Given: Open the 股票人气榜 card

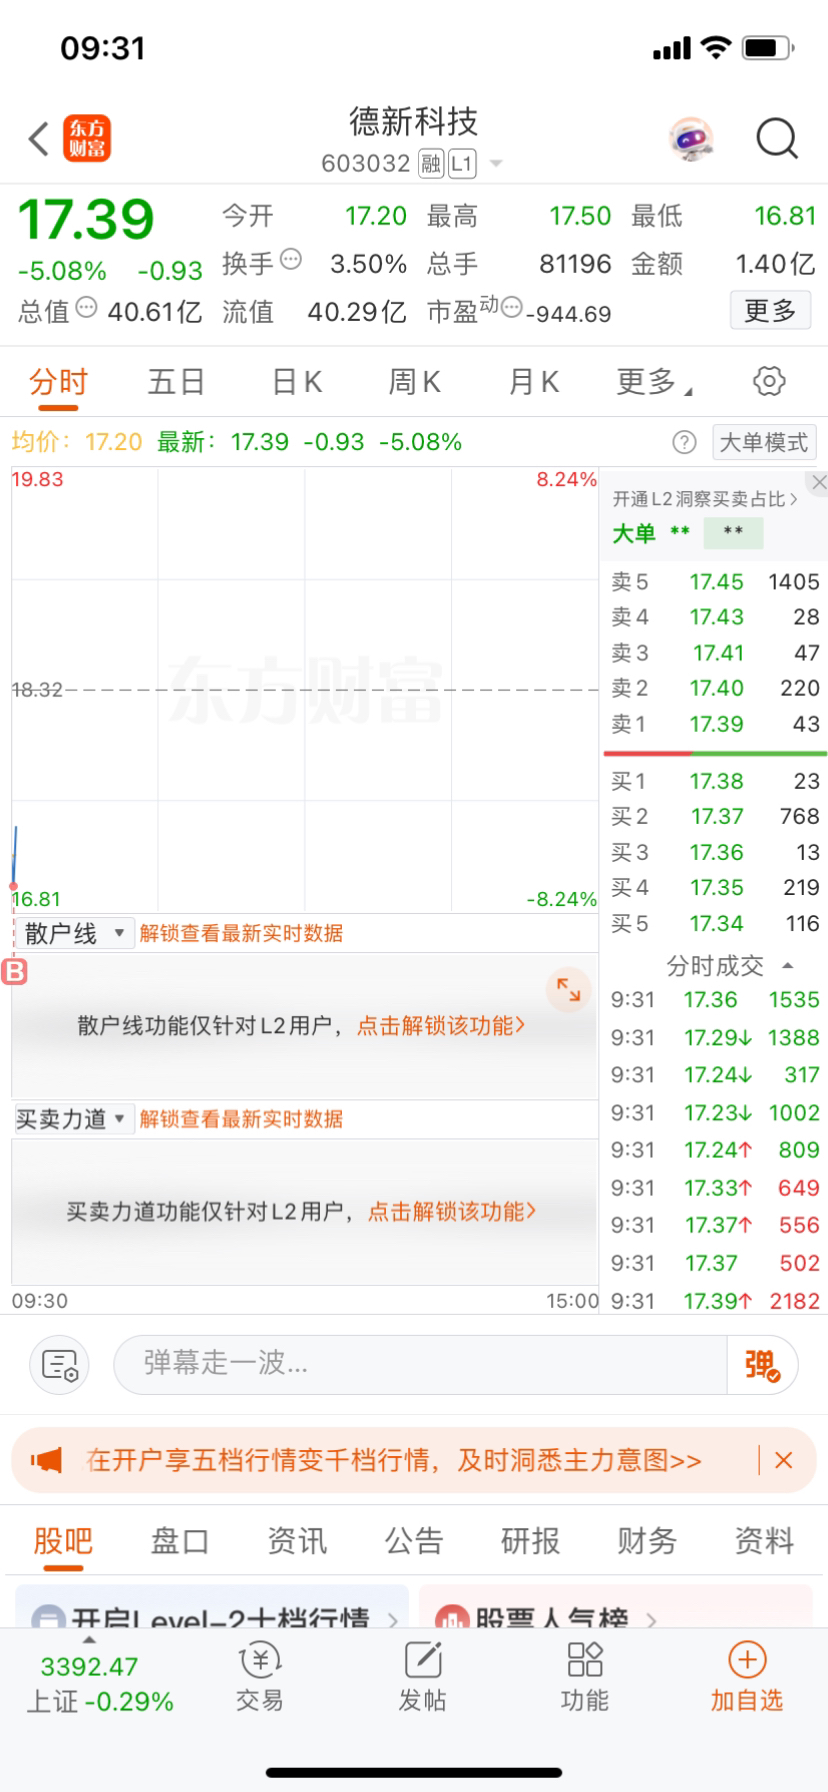Looking at the screenshot, I should (x=615, y=1606).
